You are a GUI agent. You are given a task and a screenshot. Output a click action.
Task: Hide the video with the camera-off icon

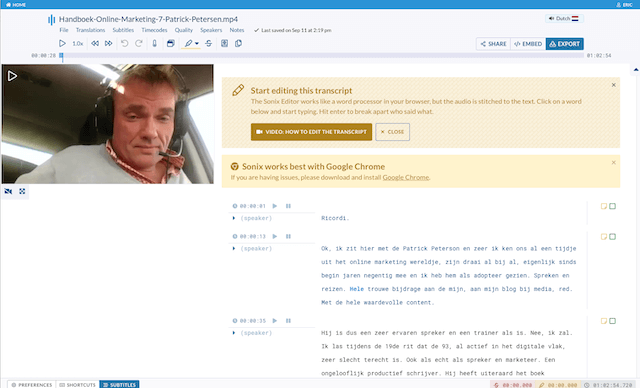coord(8,191)
